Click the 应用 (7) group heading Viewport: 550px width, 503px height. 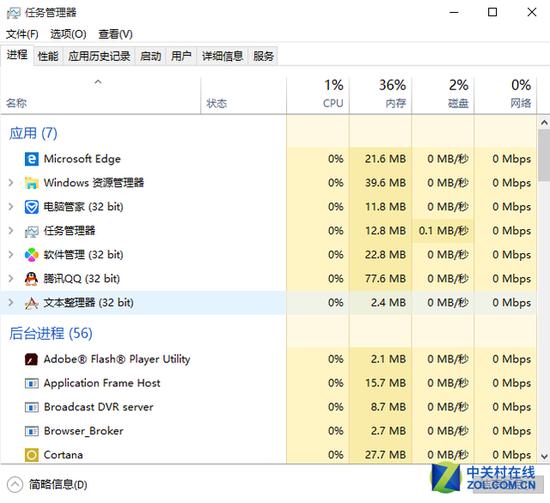[x=33, y=133]
